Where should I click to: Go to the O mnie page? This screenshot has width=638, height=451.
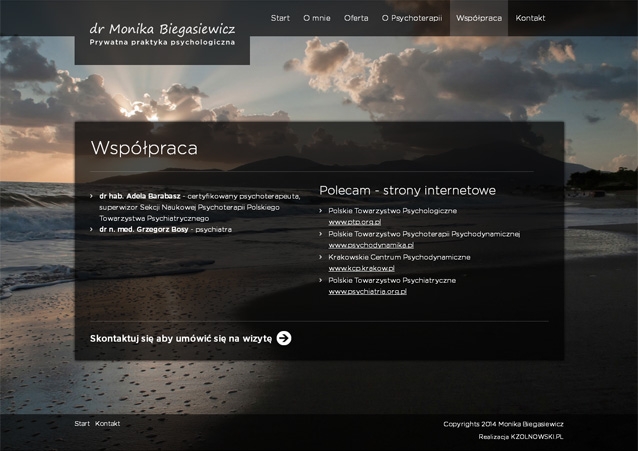pyautogui.click(x=317, y=18)
